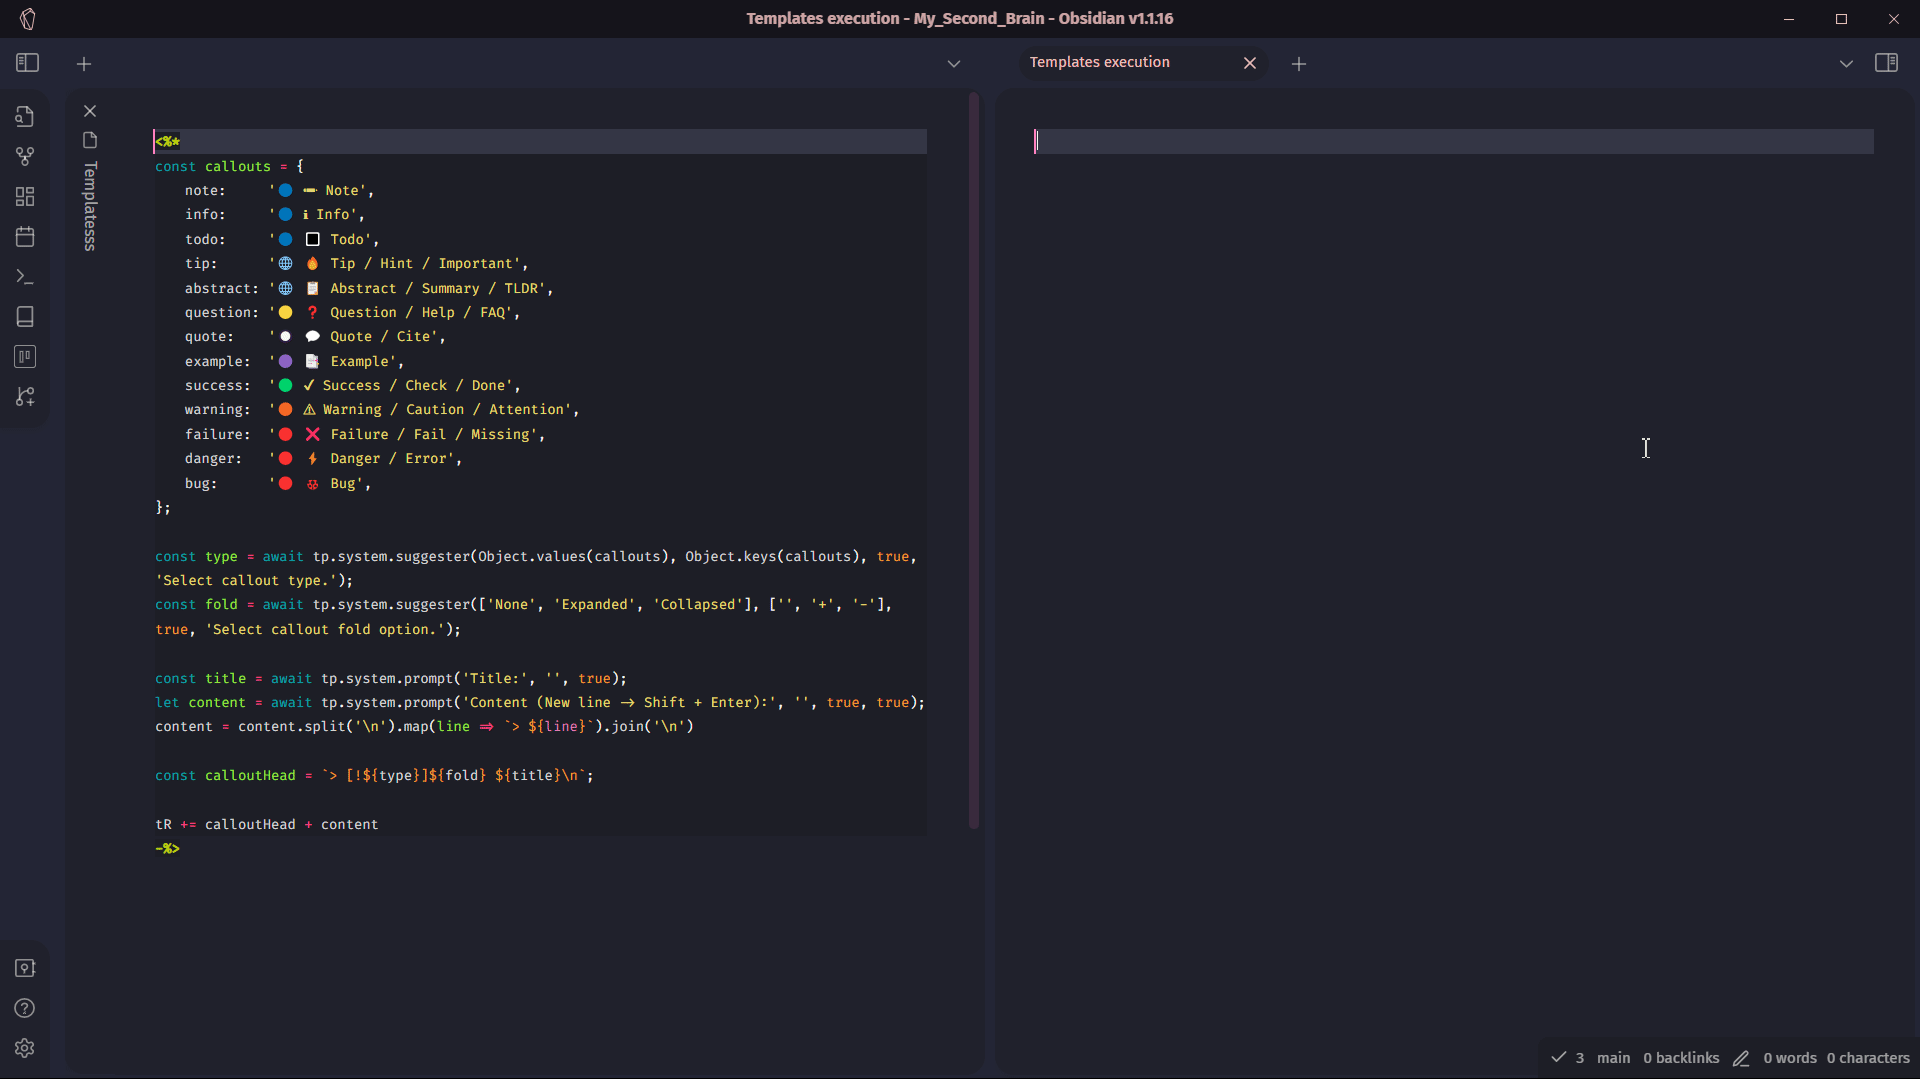Click the closing -%> template tag

[168, 848]
